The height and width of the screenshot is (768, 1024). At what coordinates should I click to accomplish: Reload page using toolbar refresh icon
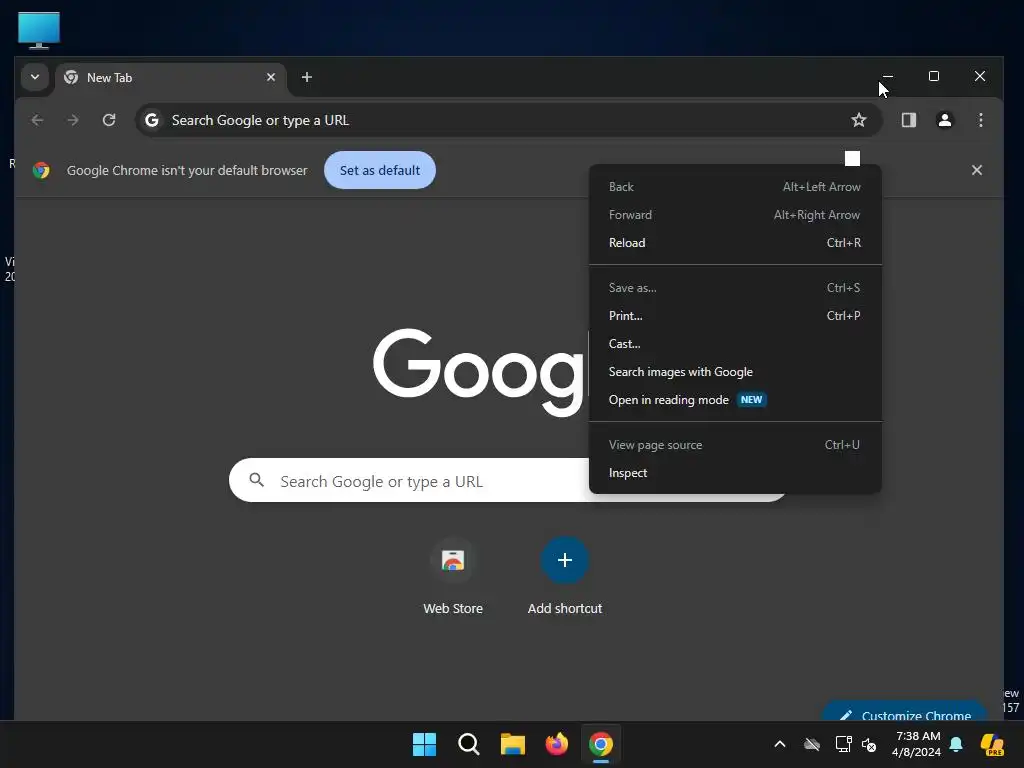[109, 120]
